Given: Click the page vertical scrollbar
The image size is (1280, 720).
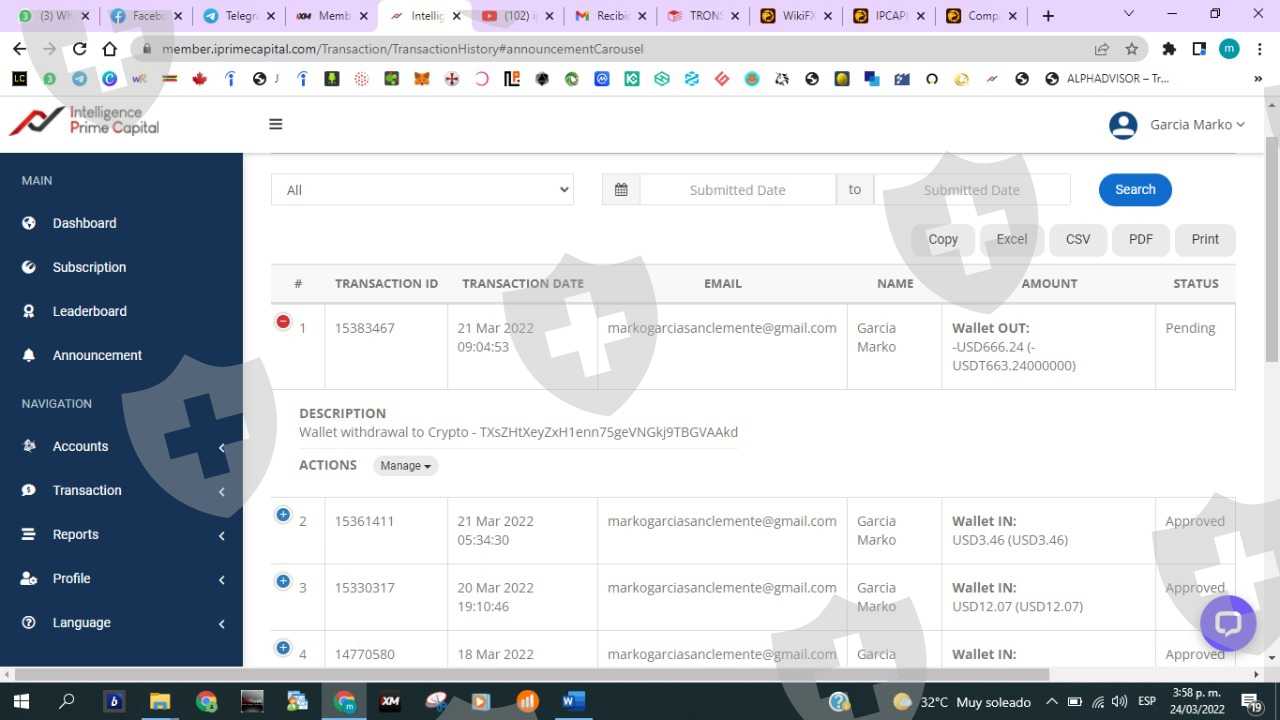Looking at the screenshot, I should (1272, 250).
